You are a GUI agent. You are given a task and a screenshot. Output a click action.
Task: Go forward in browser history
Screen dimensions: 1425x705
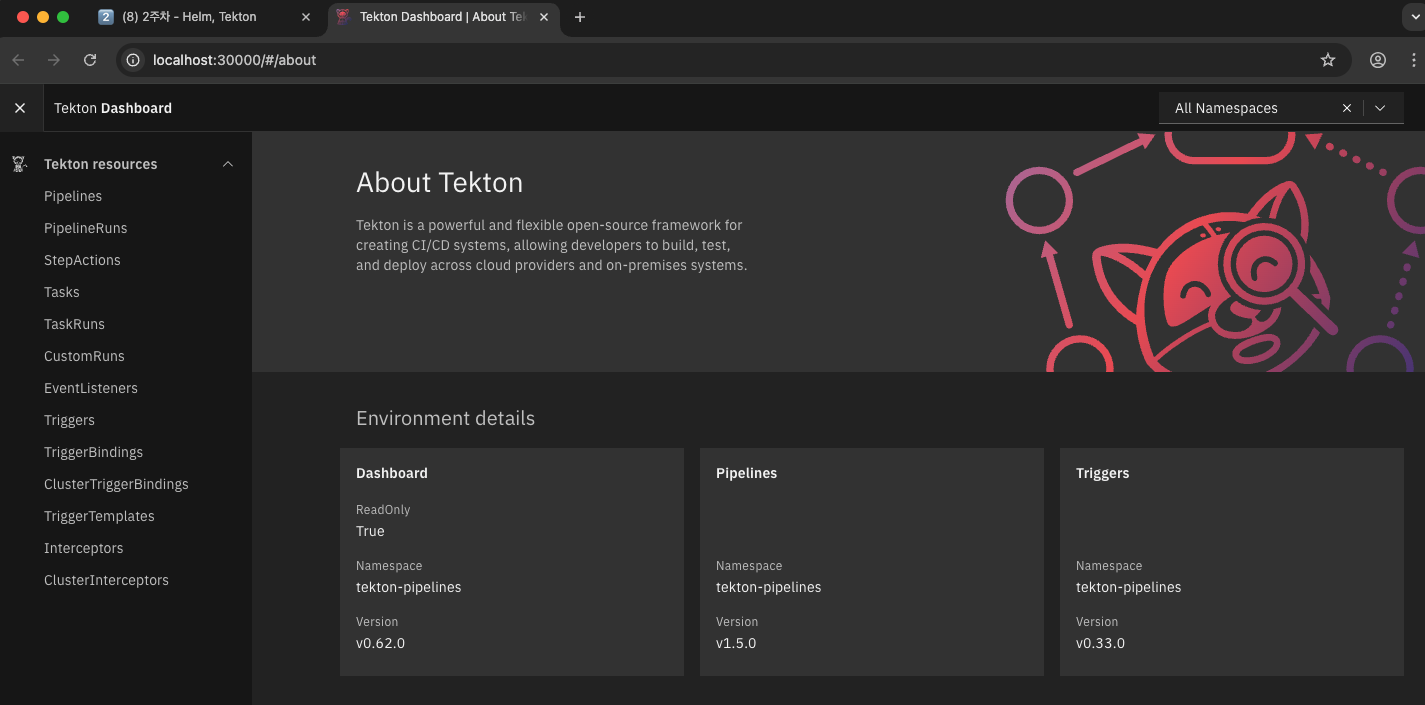pos(54,60)
